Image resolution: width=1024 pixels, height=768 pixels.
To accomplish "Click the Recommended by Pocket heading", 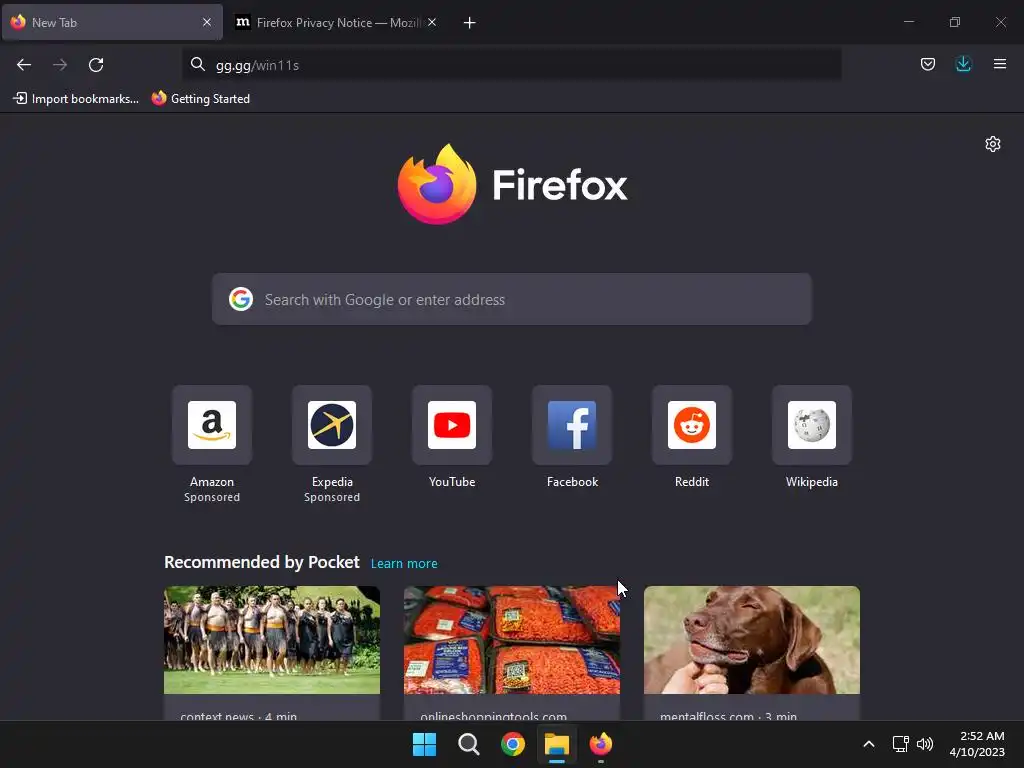I will [261, 562].
